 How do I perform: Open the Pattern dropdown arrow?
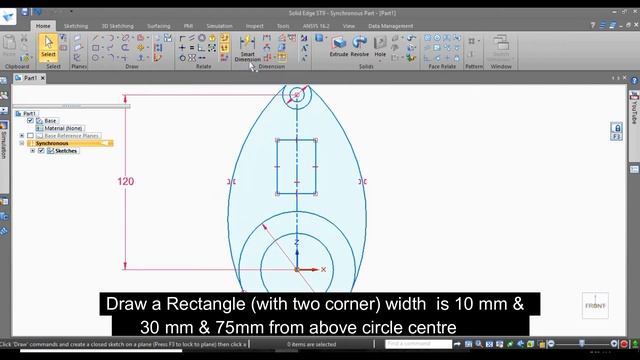(478, 41)
